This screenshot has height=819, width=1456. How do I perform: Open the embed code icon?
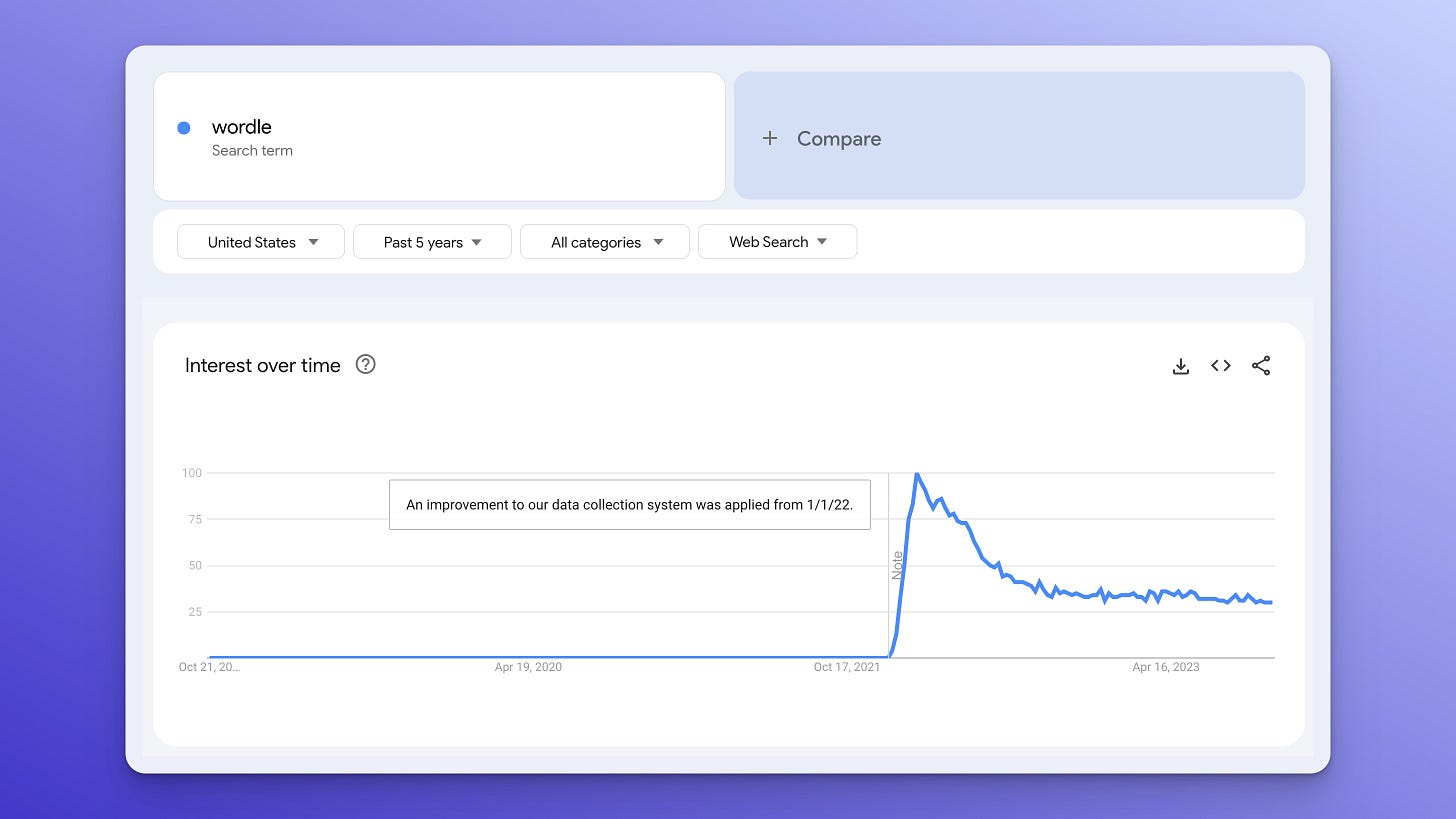[x=1221, y=366]
